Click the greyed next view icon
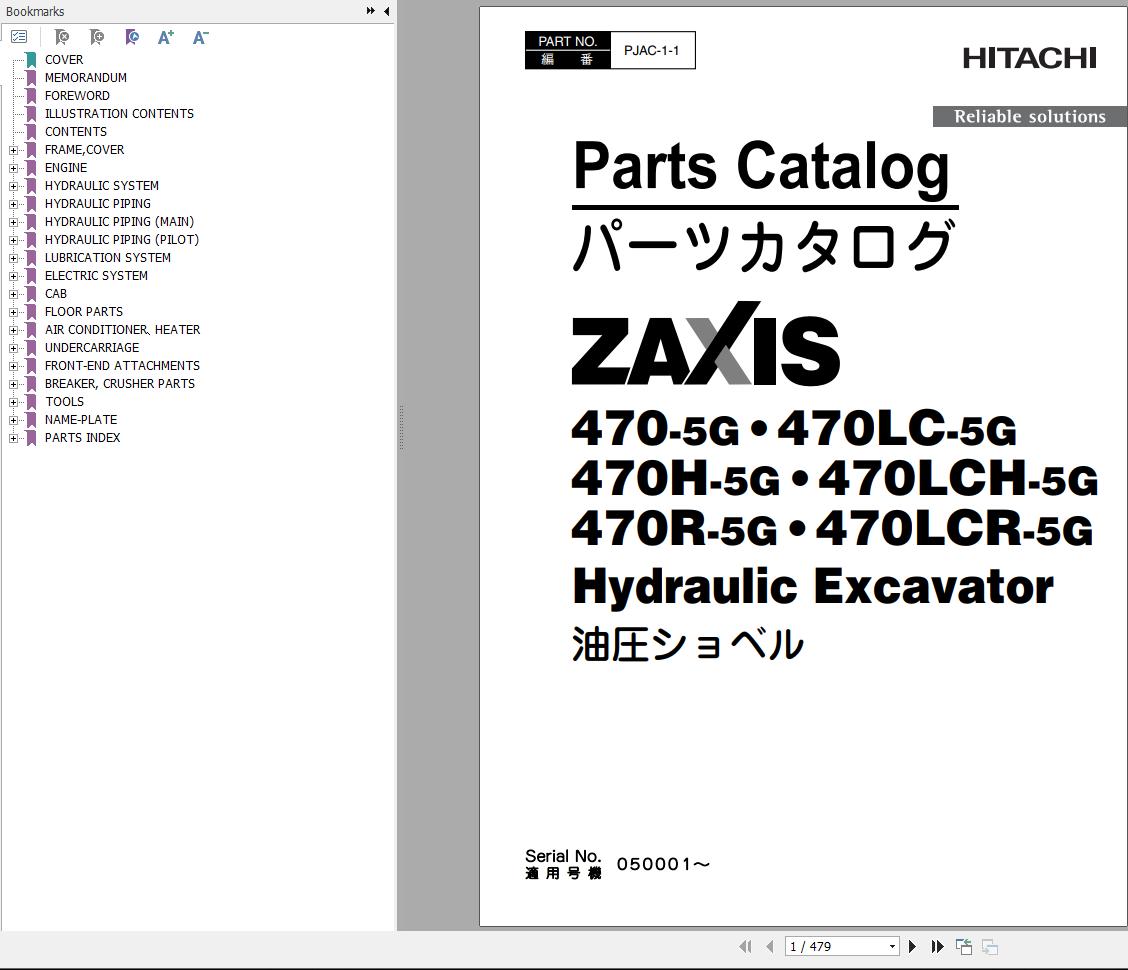 (x=990, y=947)
